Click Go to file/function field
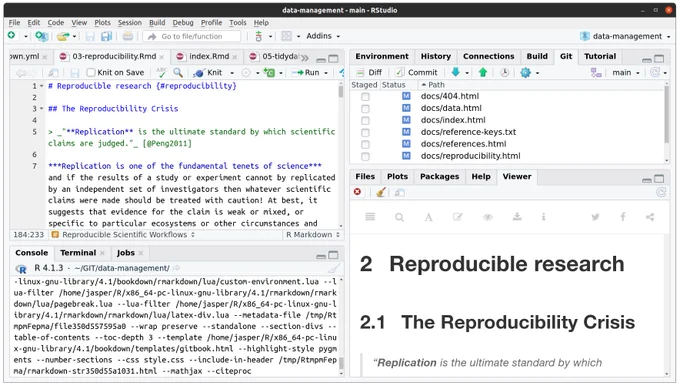 pyautogui.click(x=192, y=36)
